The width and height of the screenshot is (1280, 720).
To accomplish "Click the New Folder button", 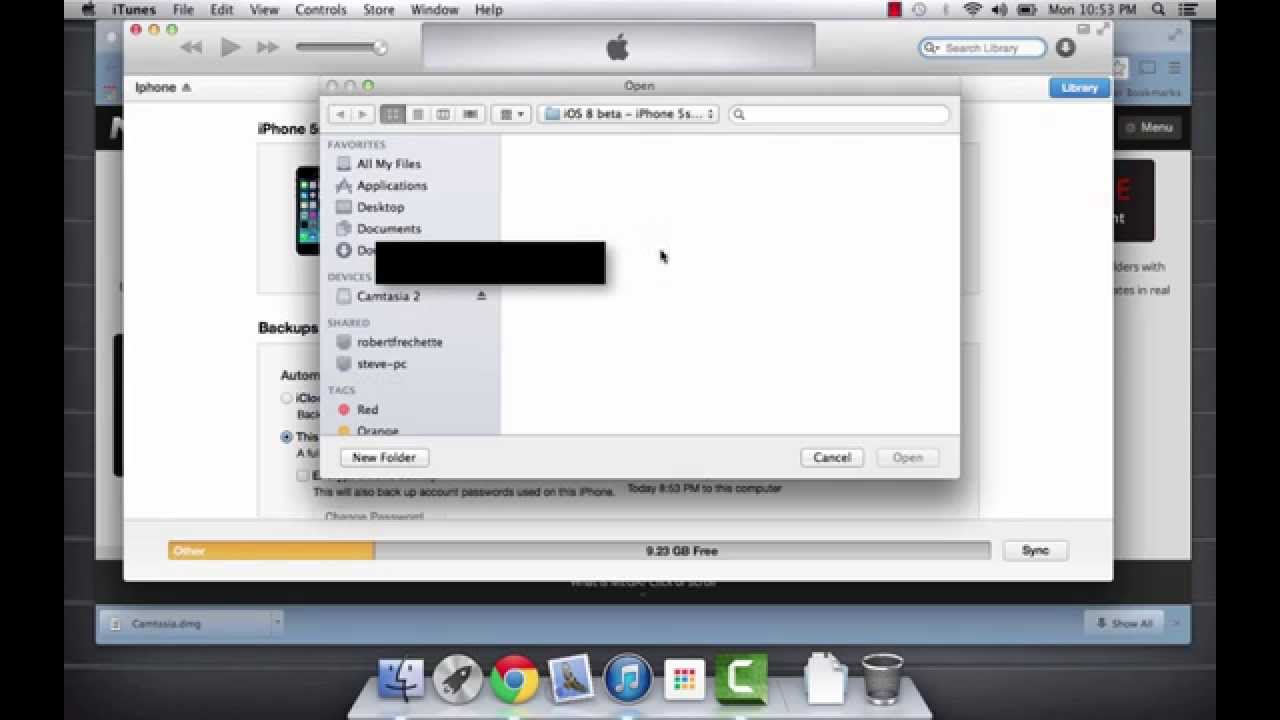I will (x=384, y=457).
